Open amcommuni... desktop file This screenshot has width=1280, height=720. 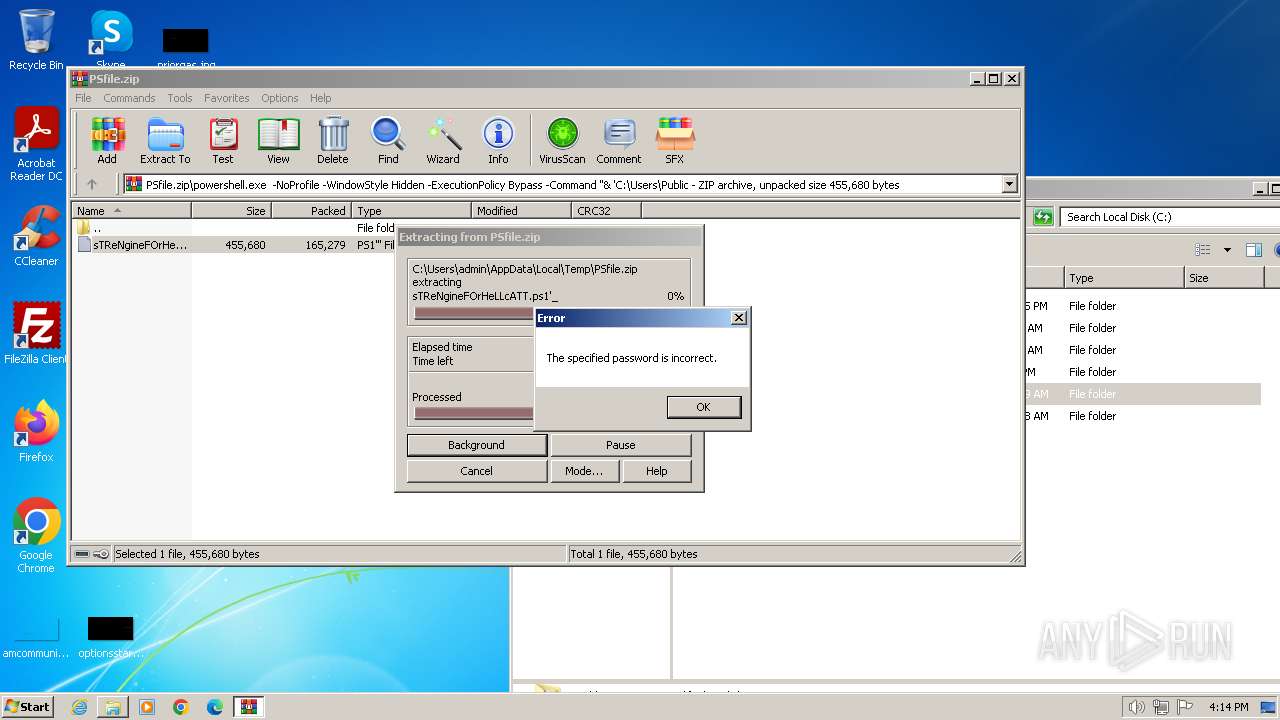tap(36, 636)
